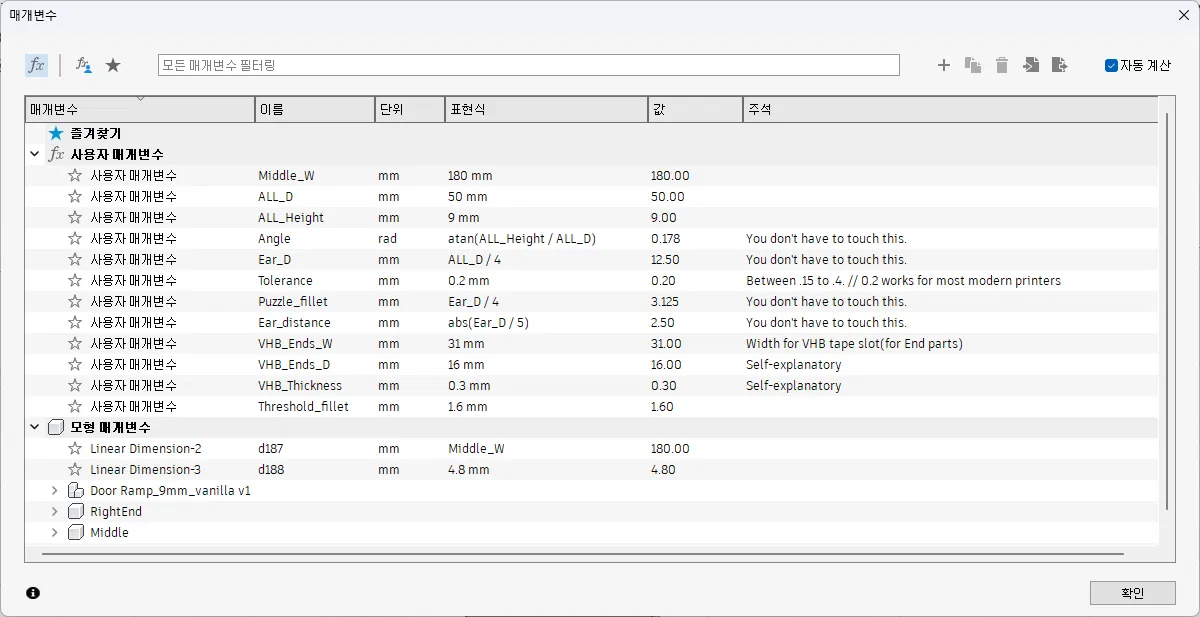1200x617 pixels.
Task: Sort by 단위 column header
Action: (x=410, y=109)
